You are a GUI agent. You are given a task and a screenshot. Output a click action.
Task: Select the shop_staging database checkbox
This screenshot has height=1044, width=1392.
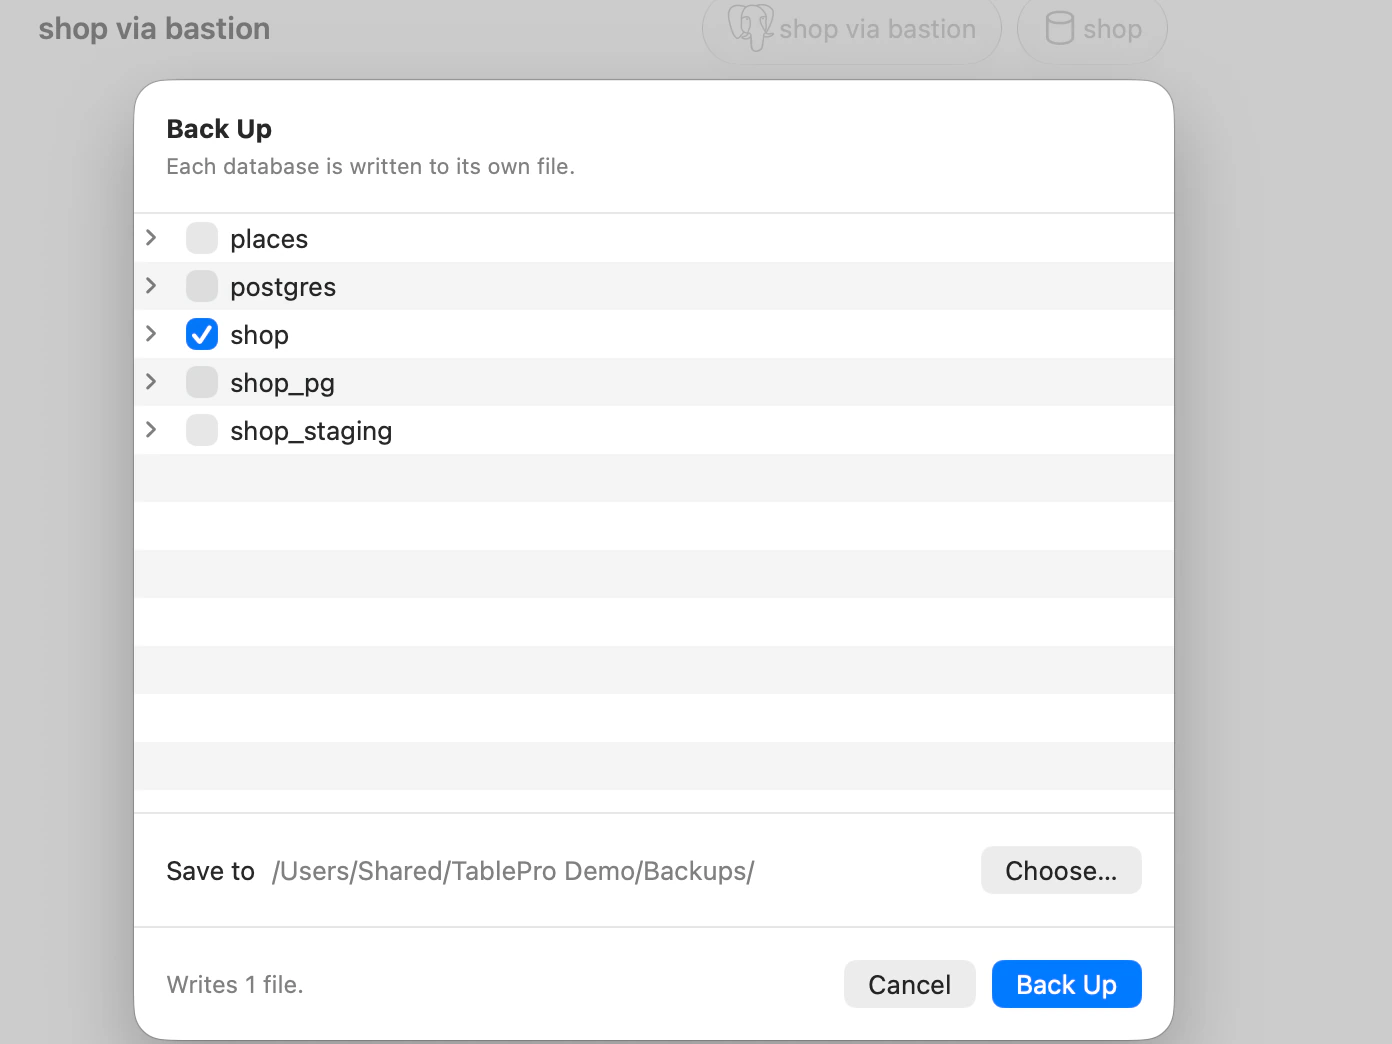pyautogui.click(x=202, y=430)
